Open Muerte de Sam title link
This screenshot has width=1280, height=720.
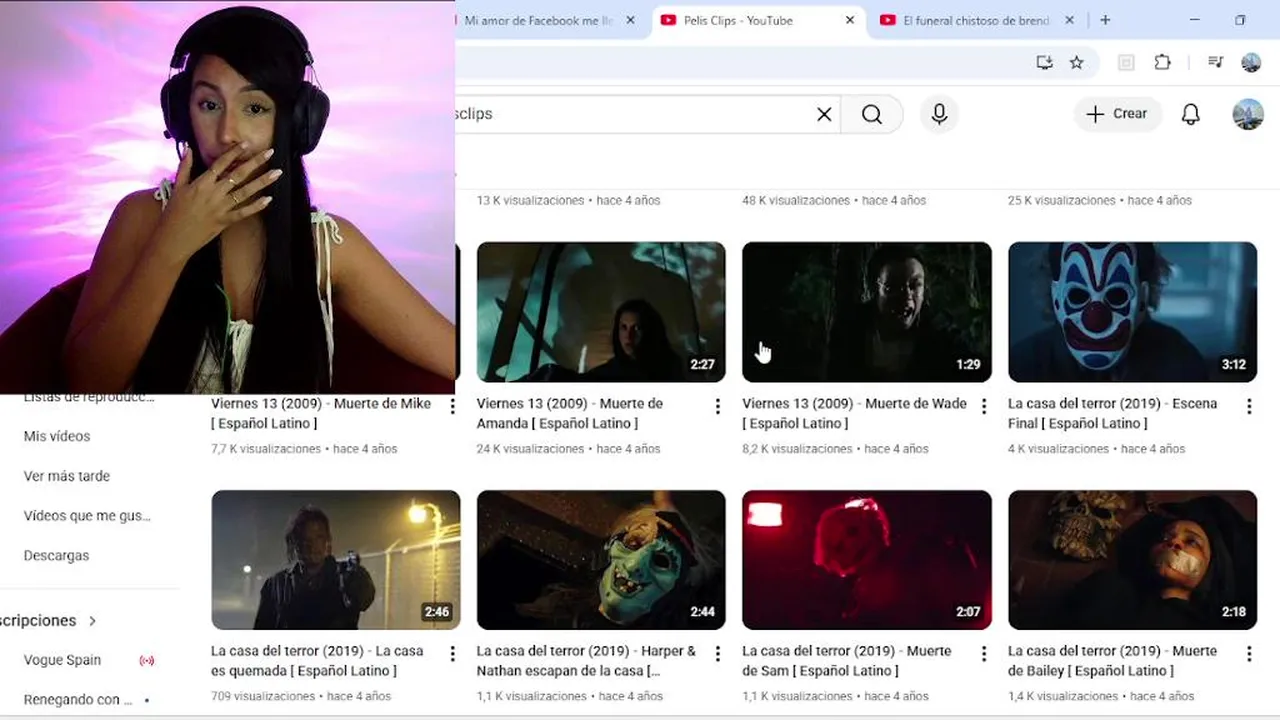tap(847, 661)
